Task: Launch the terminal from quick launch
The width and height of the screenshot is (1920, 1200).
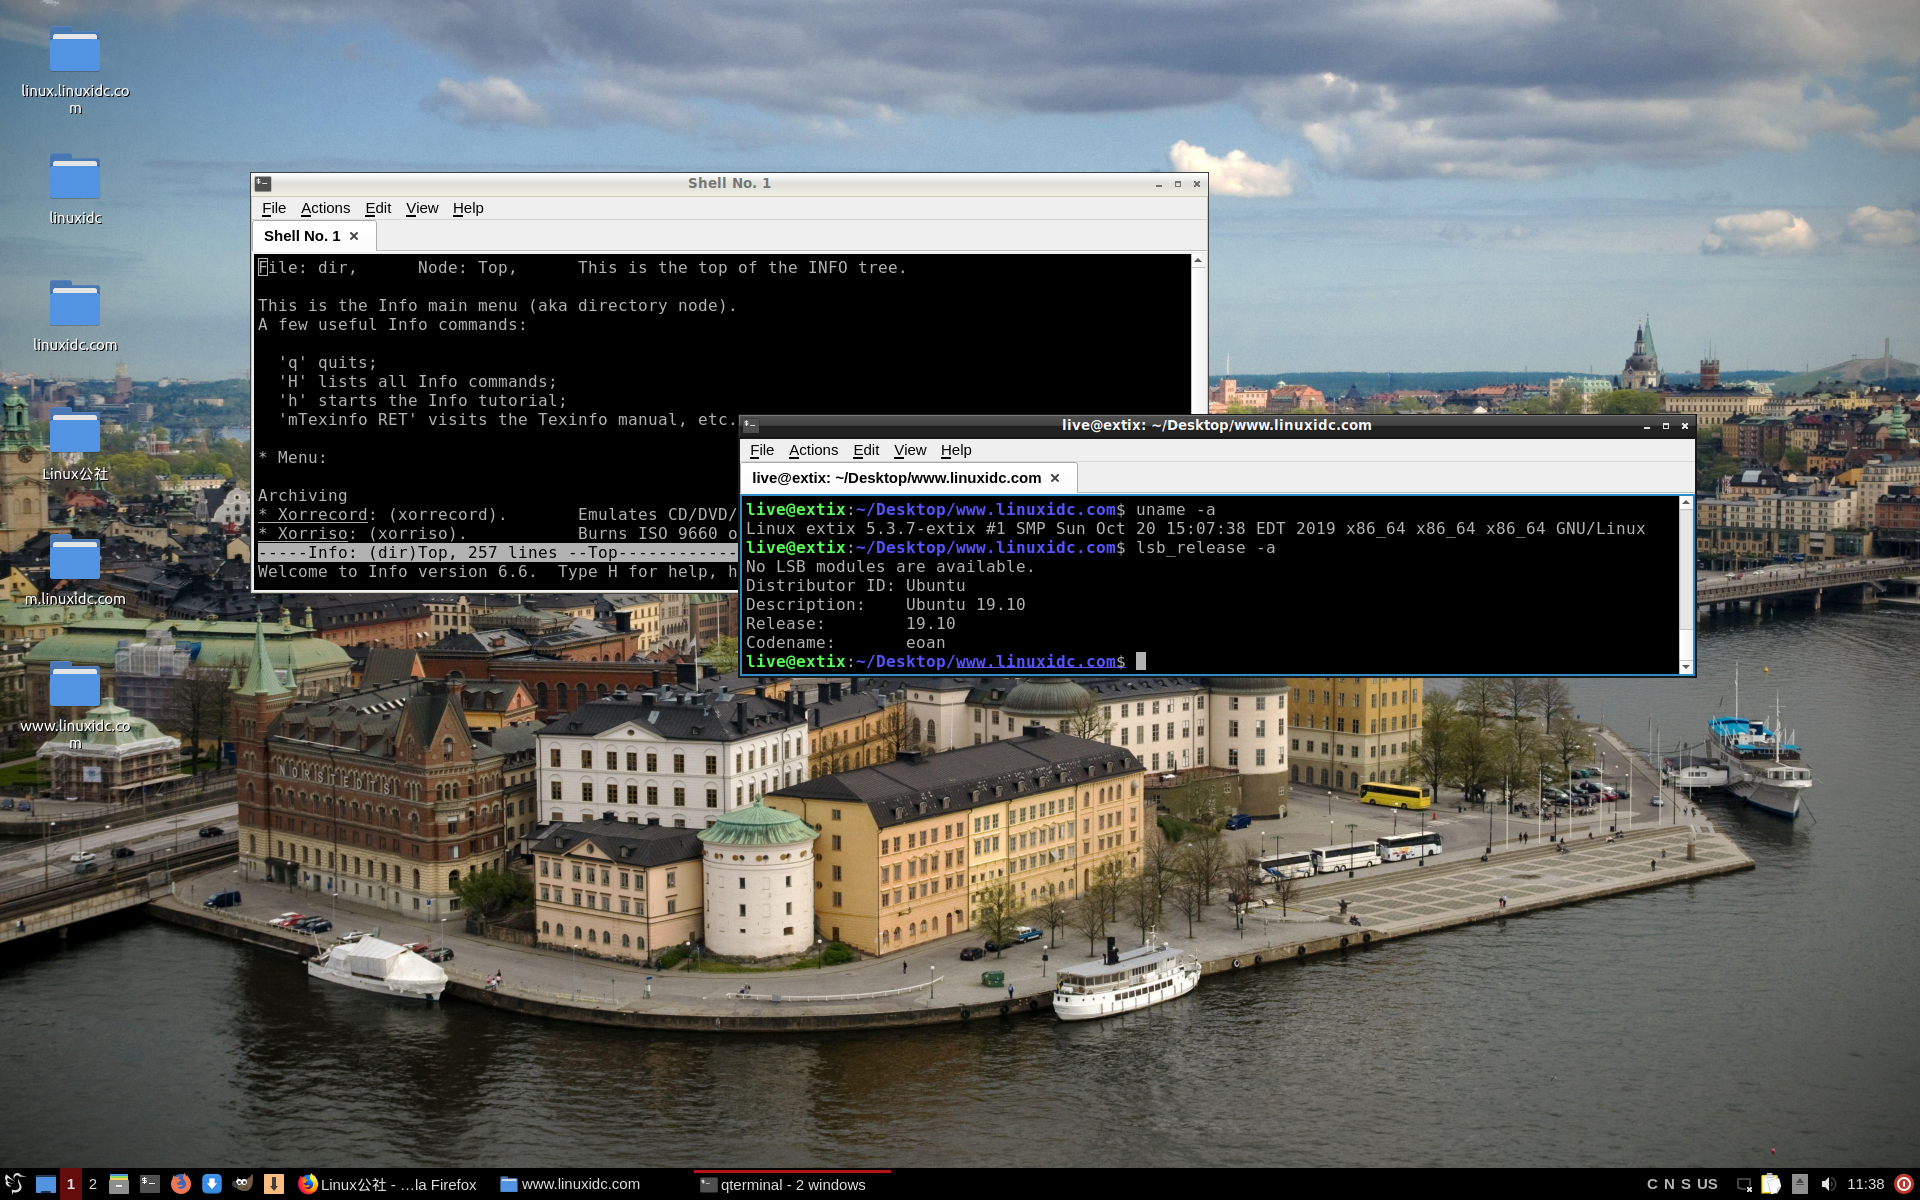Action: (x=150, y=1184)
